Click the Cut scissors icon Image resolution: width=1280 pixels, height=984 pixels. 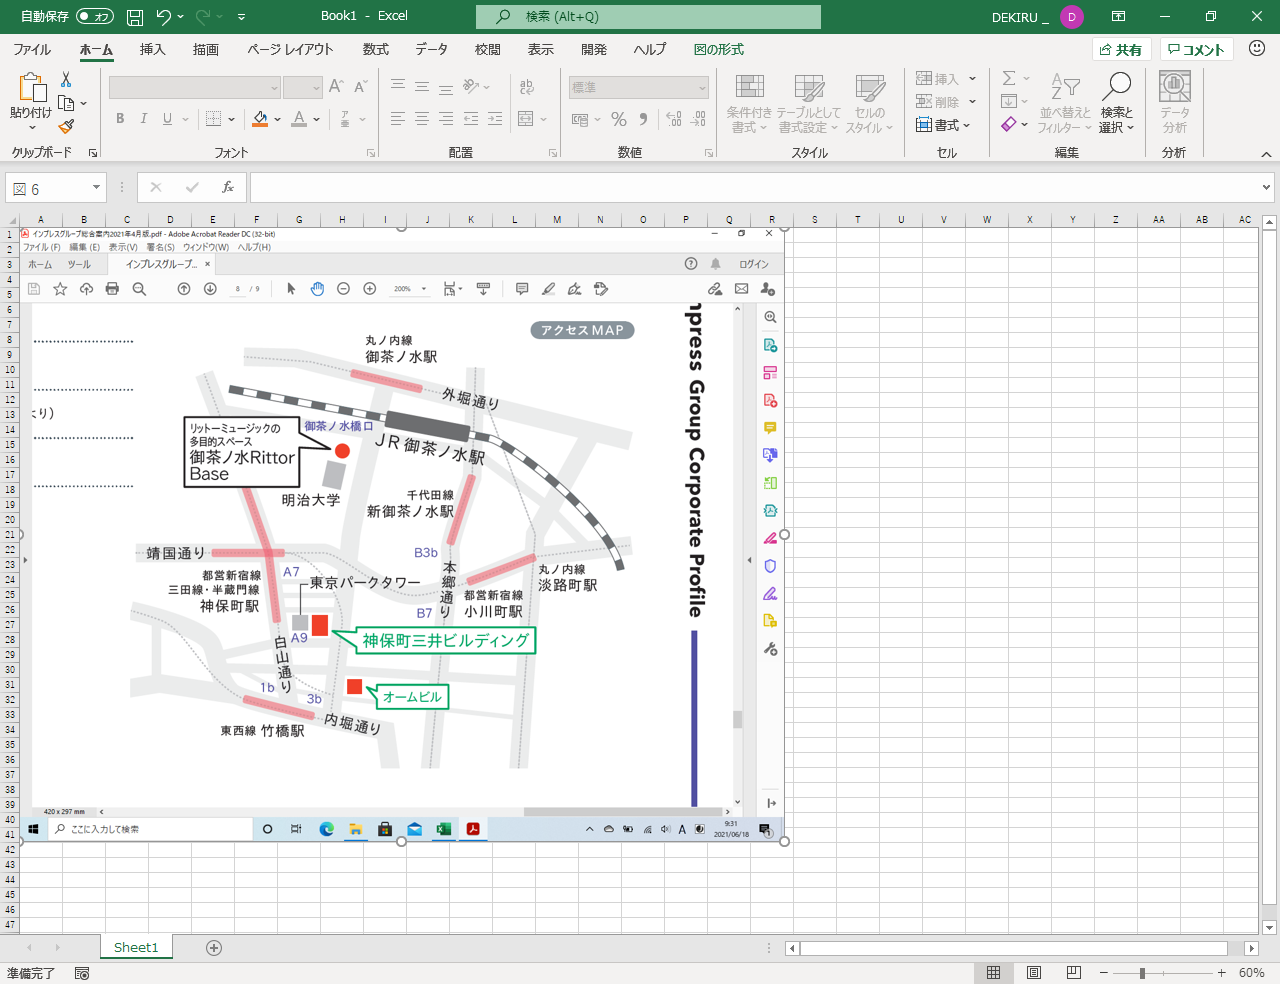(66, 79)
